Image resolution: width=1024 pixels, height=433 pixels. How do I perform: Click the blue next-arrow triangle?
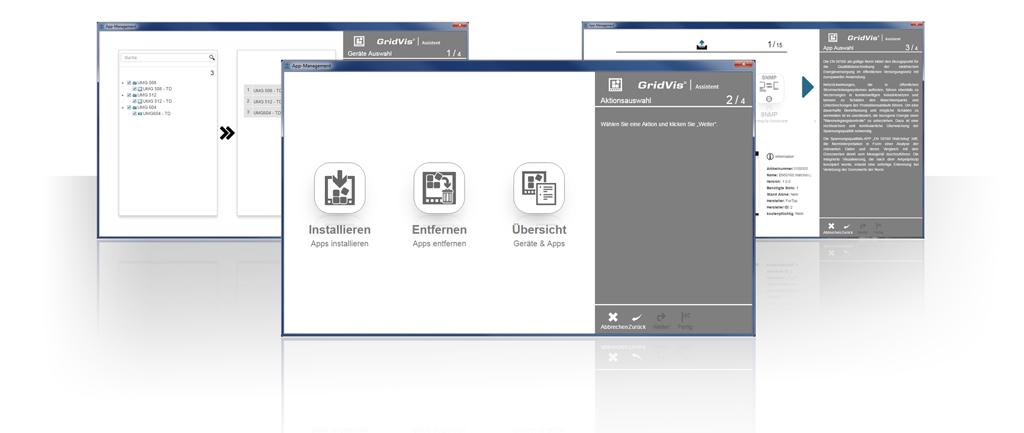[x=807, y=88]
